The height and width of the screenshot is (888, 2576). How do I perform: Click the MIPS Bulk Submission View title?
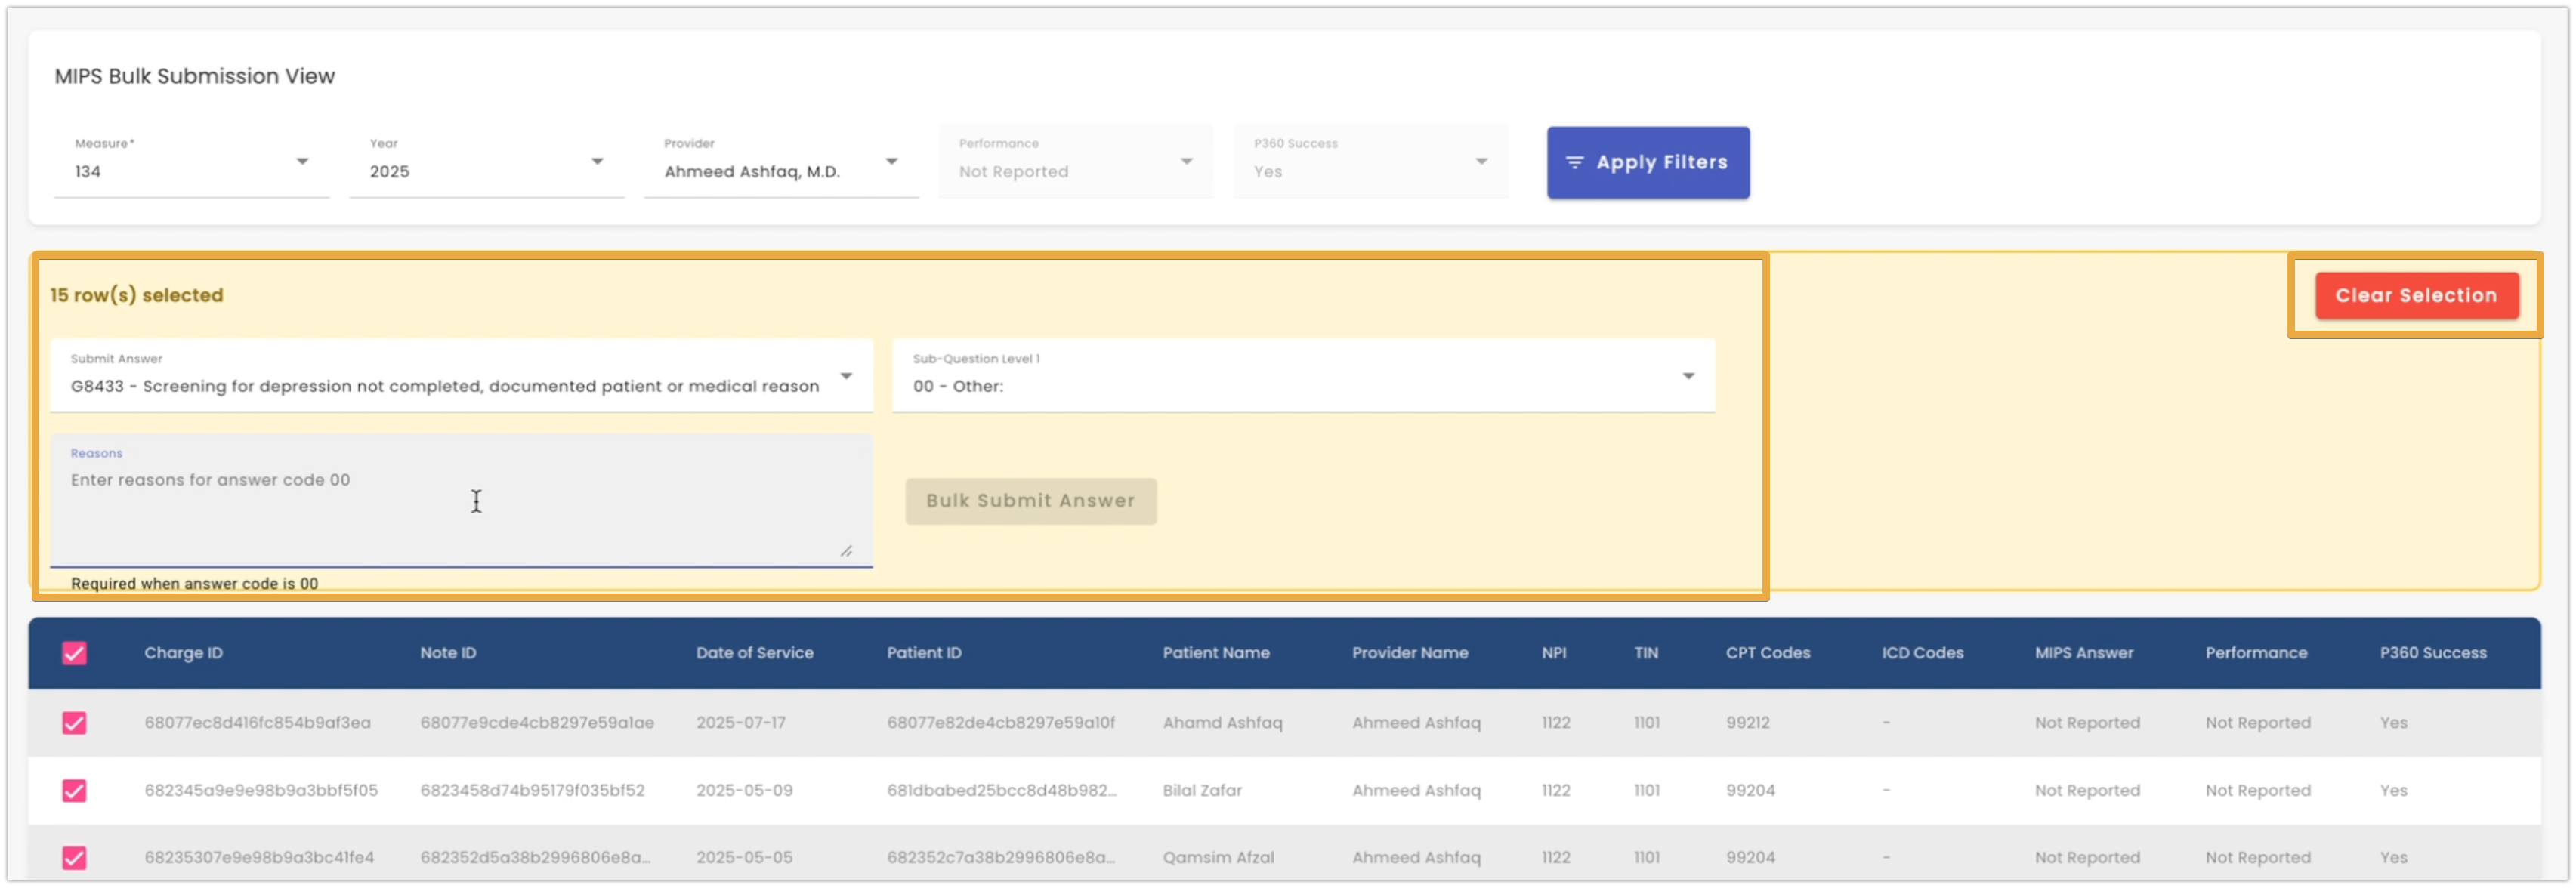[194, 76]
